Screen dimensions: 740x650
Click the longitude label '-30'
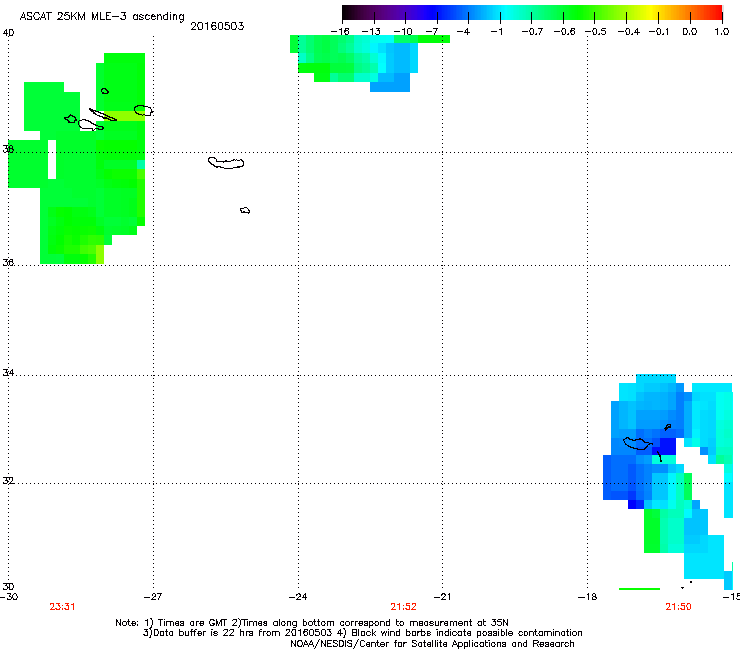click(9, 597)
